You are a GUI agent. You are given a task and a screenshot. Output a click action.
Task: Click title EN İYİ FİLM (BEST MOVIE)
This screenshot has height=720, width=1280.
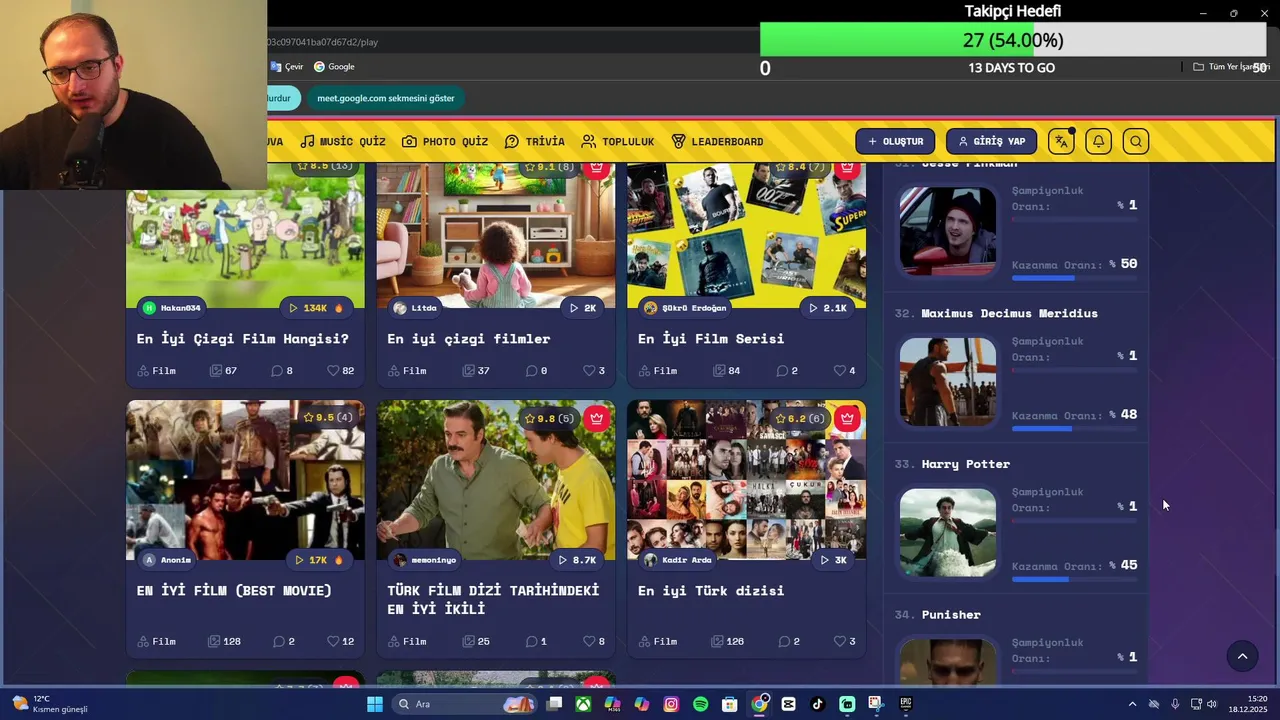[234, 591]
